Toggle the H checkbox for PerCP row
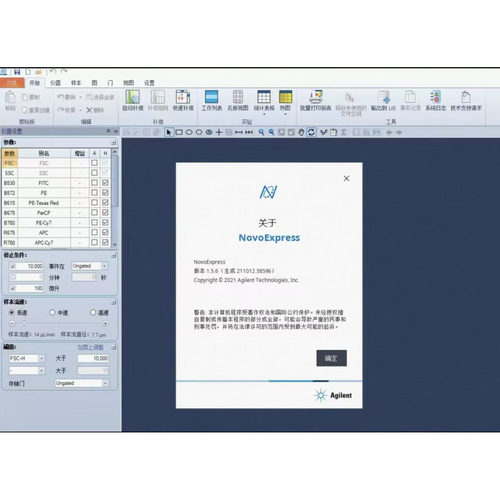This screenshot has width=500, height=500. [105, 212]
